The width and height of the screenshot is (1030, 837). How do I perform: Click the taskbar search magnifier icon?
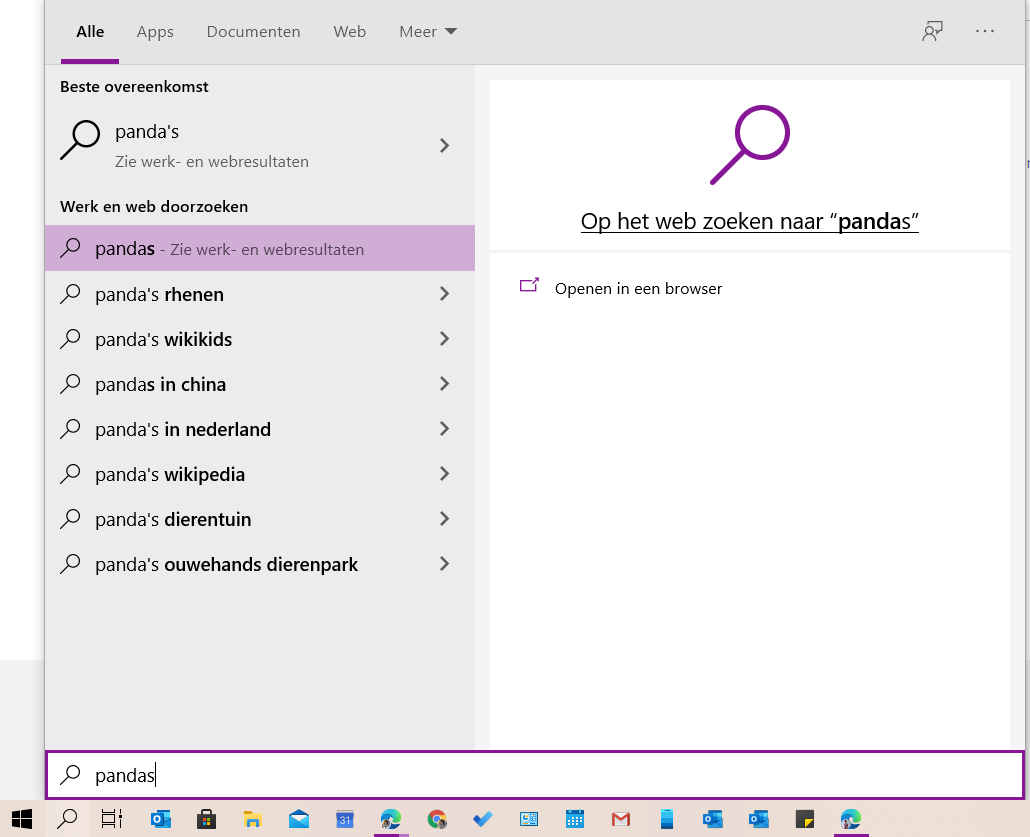(67, 819)
